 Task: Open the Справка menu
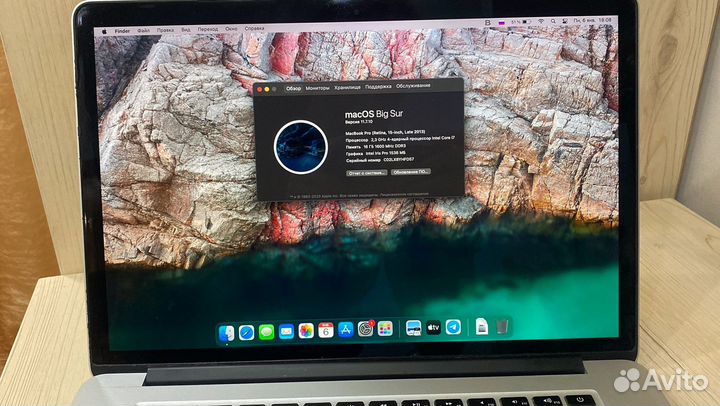pos(254,28)
